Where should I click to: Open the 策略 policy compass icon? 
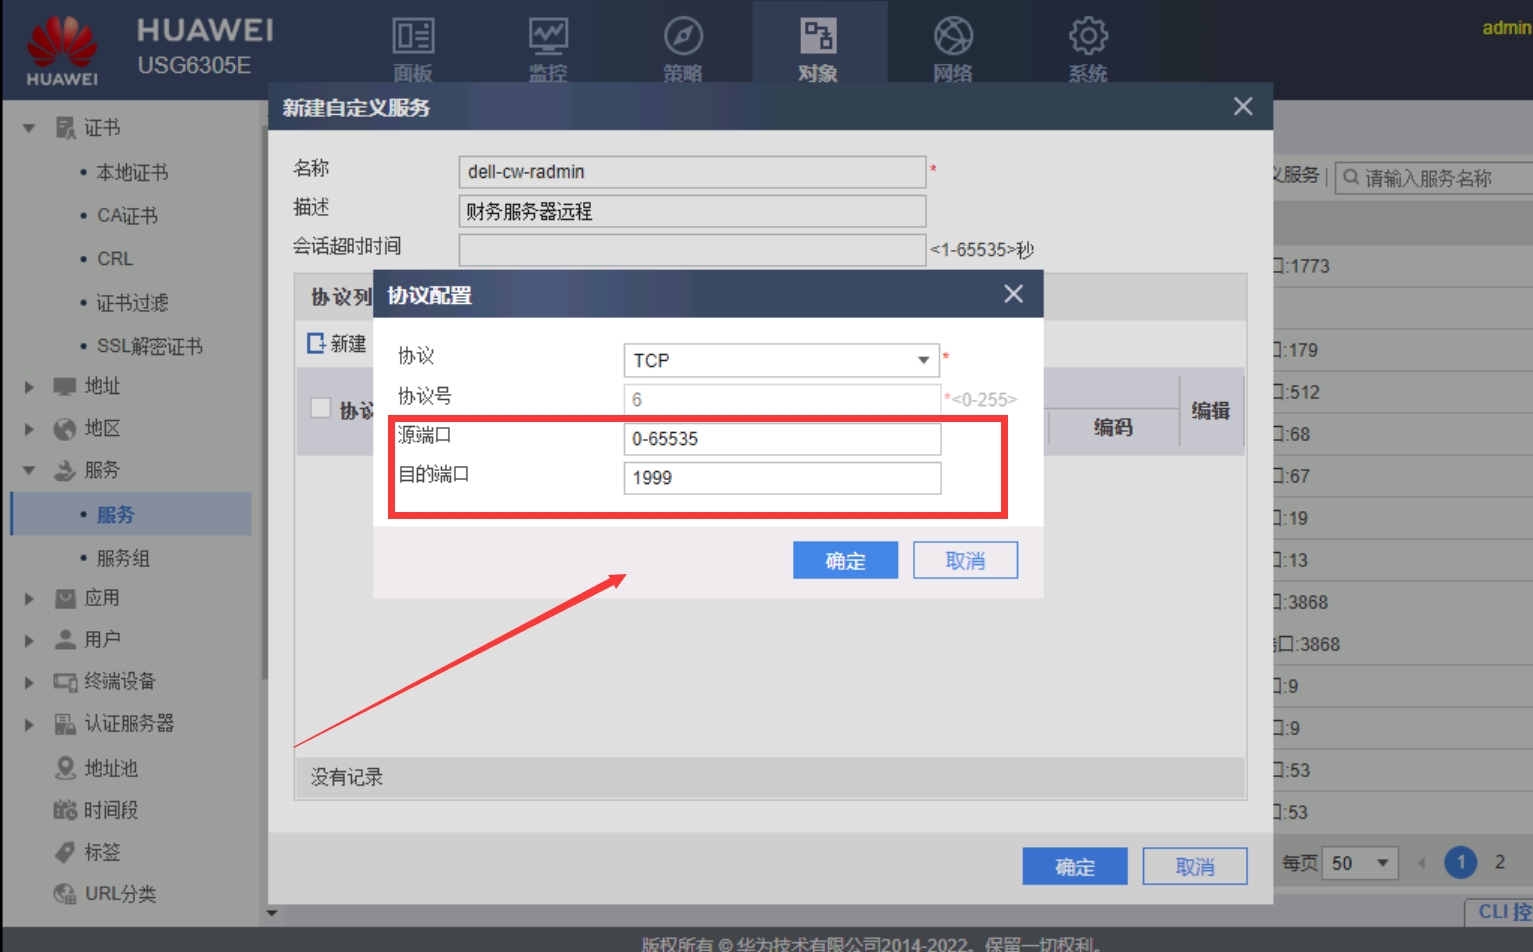[683, 37]
